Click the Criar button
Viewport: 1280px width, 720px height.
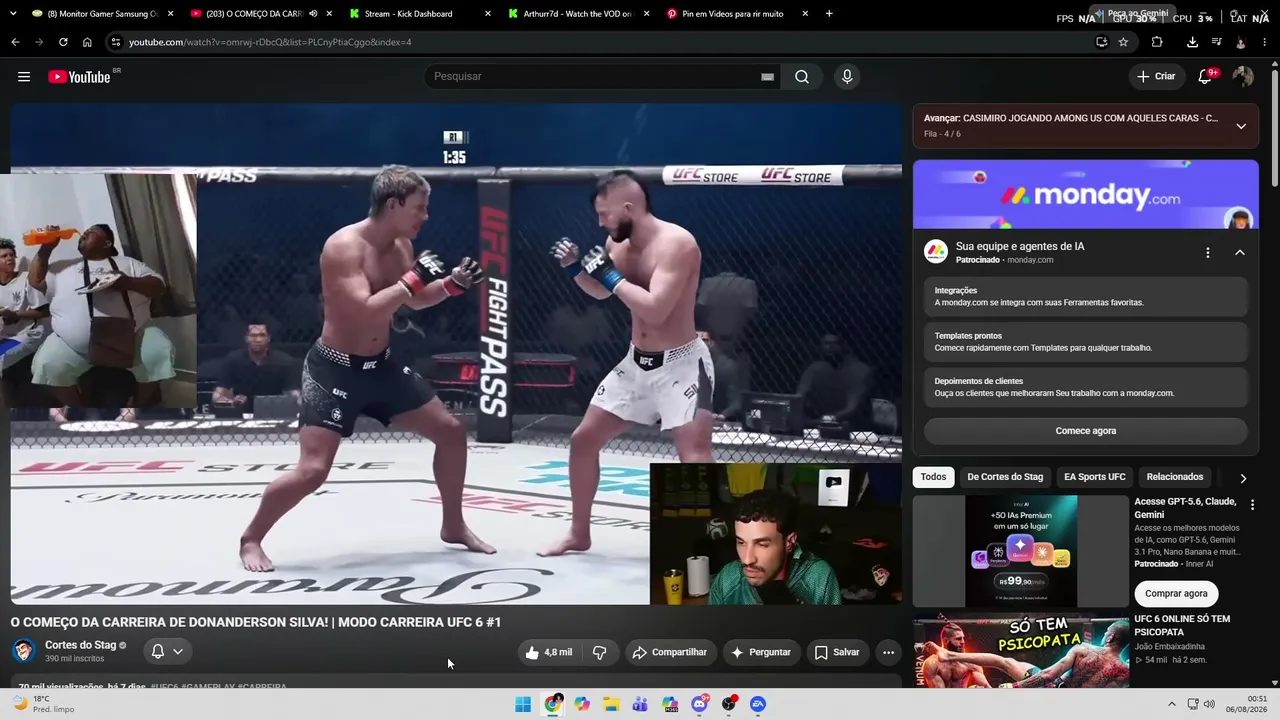[x=1156, y=77]
